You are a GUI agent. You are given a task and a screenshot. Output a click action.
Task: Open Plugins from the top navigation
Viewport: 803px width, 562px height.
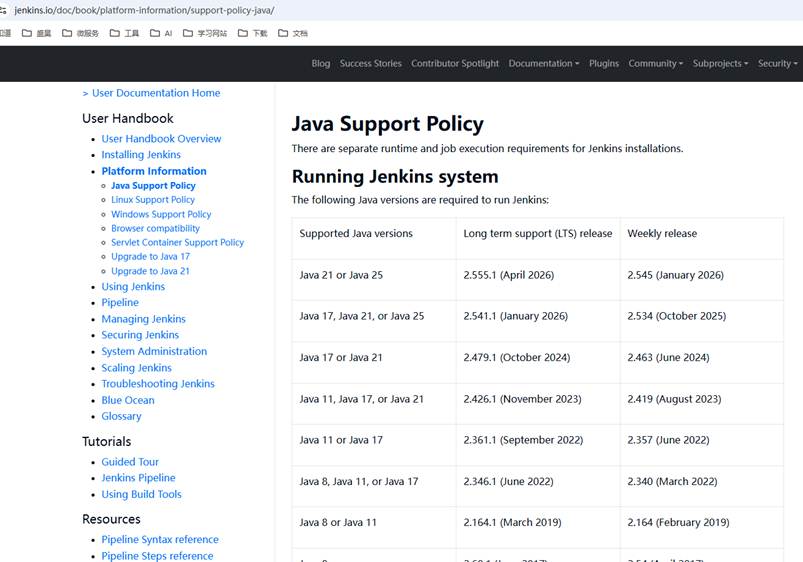[x=604, y=64]
